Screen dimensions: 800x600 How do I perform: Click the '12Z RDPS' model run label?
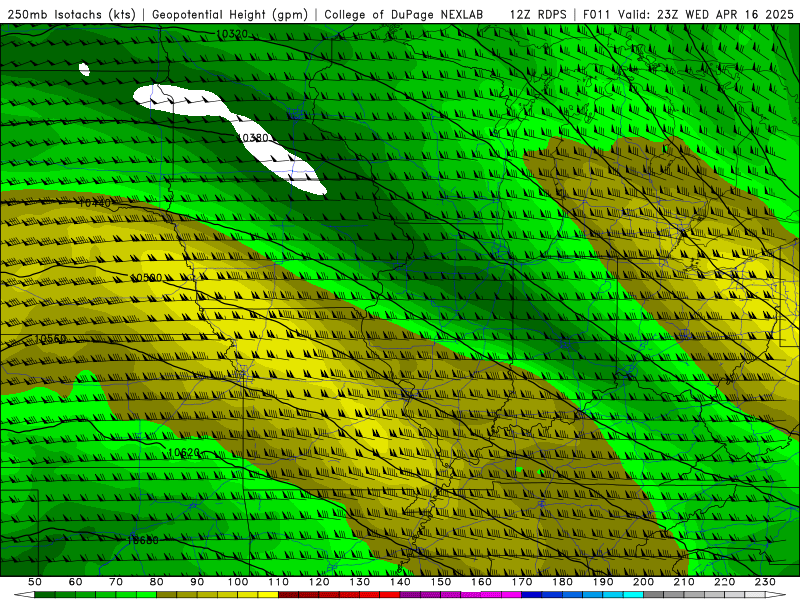tap(538, 15)
